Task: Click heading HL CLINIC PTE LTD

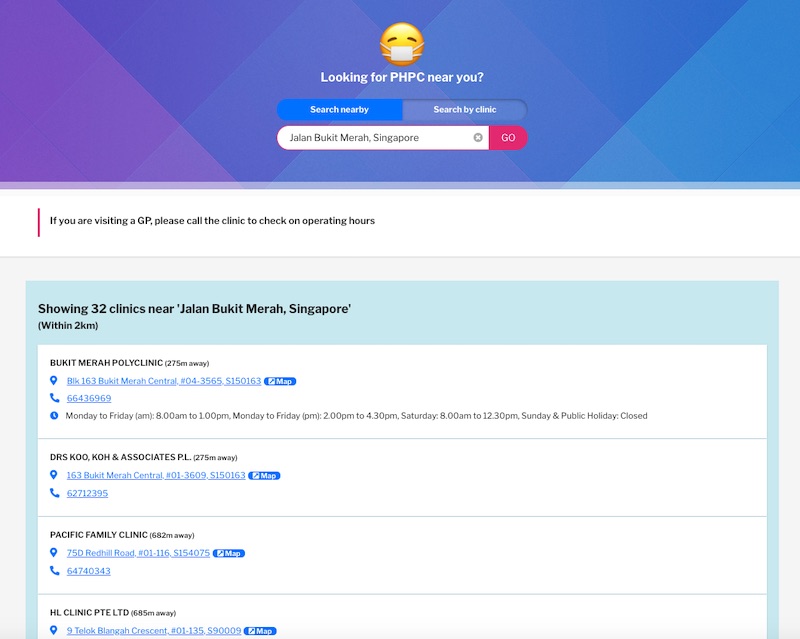Action: click(89, 612)
